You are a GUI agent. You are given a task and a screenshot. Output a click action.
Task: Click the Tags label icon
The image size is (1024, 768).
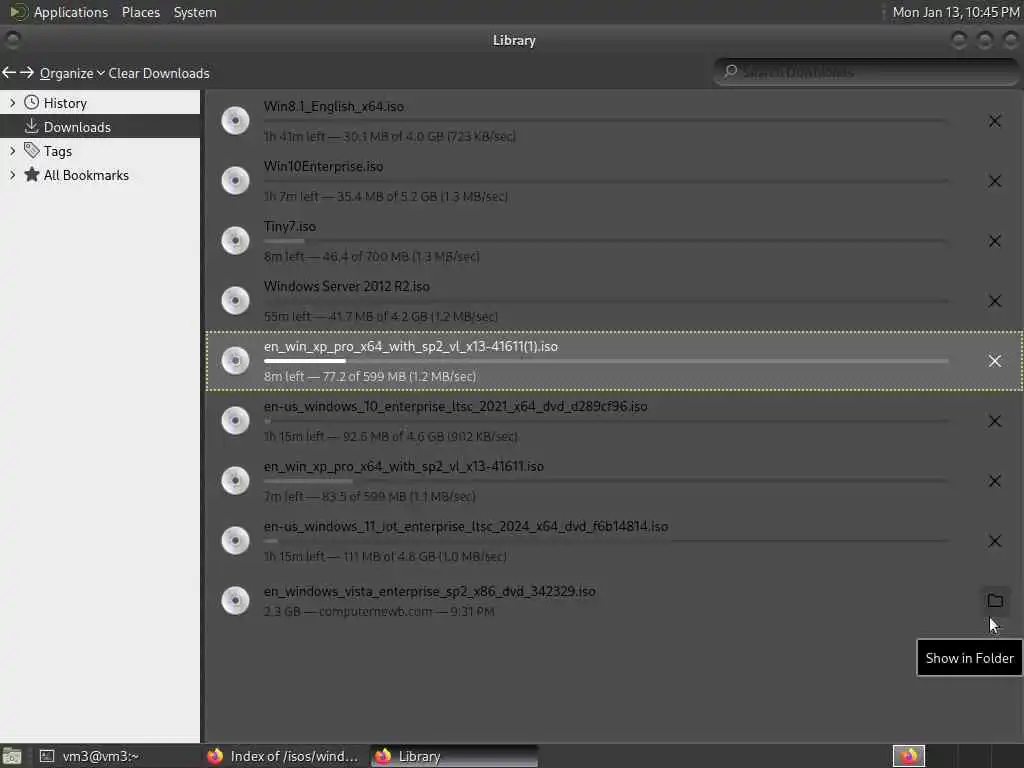[31, 150]
